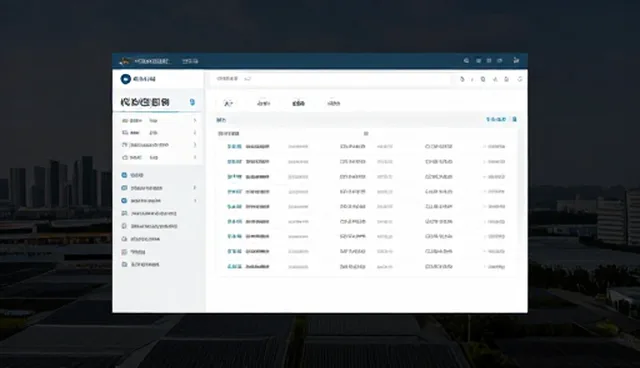
Task: Open the blue link in the last table row
Action: tap(234, 266)
